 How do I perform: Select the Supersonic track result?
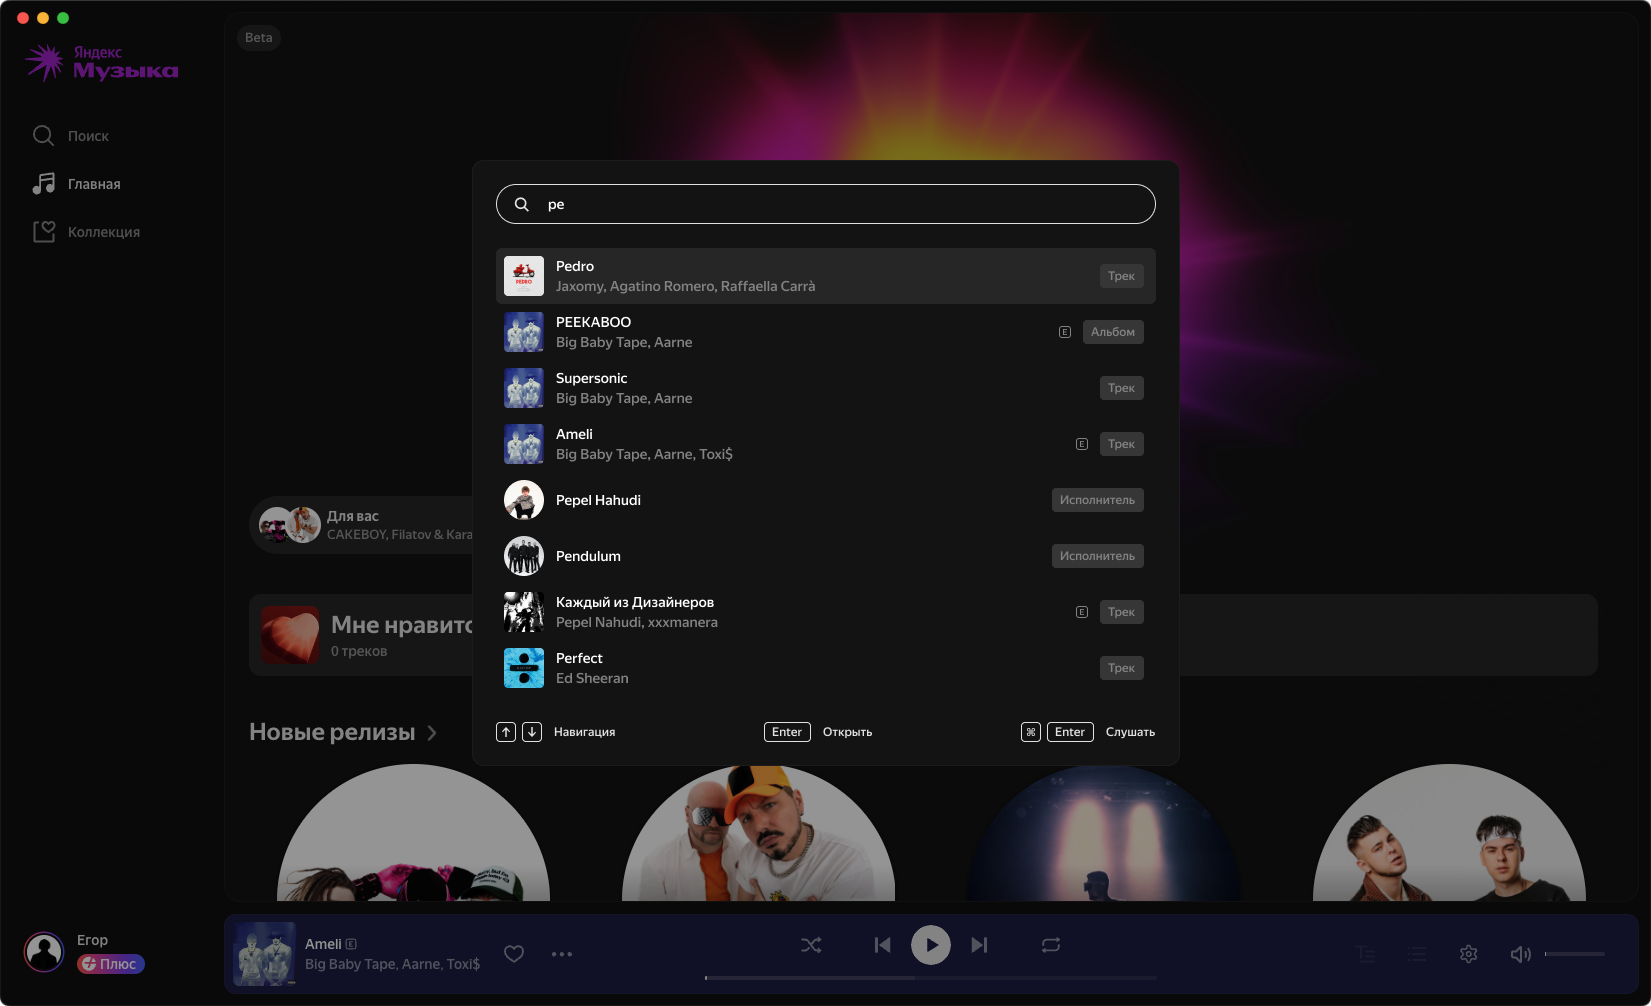click(x=826, y=388)
